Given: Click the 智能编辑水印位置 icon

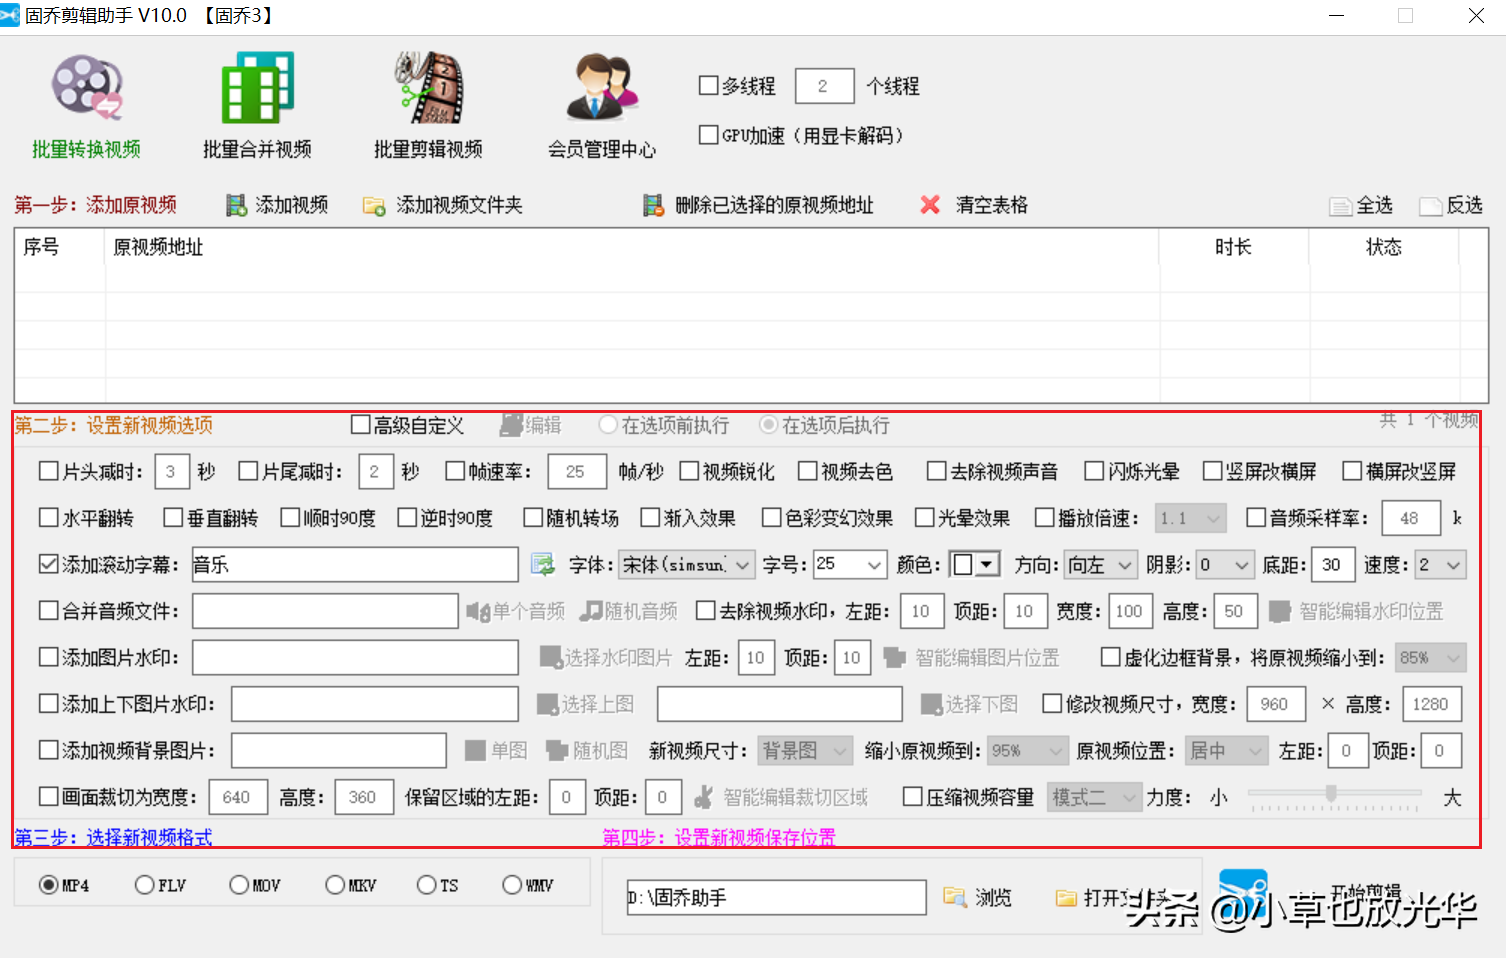Looking at the screenshot, I should (x=1279, y=611).
